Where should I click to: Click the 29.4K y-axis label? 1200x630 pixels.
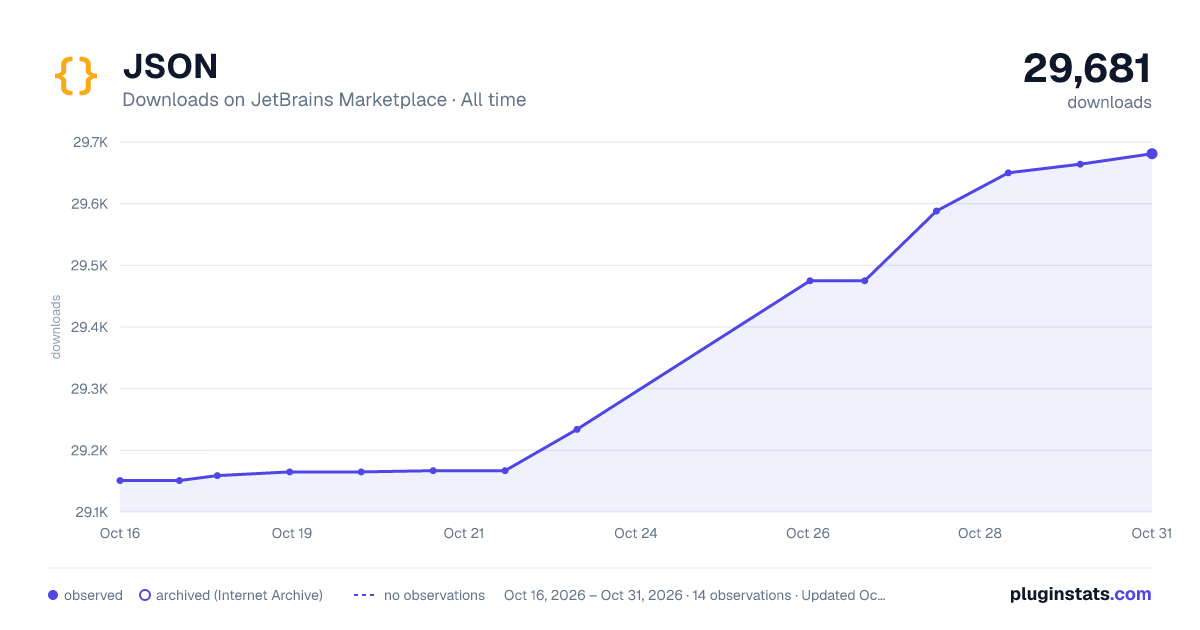[90, 327]
